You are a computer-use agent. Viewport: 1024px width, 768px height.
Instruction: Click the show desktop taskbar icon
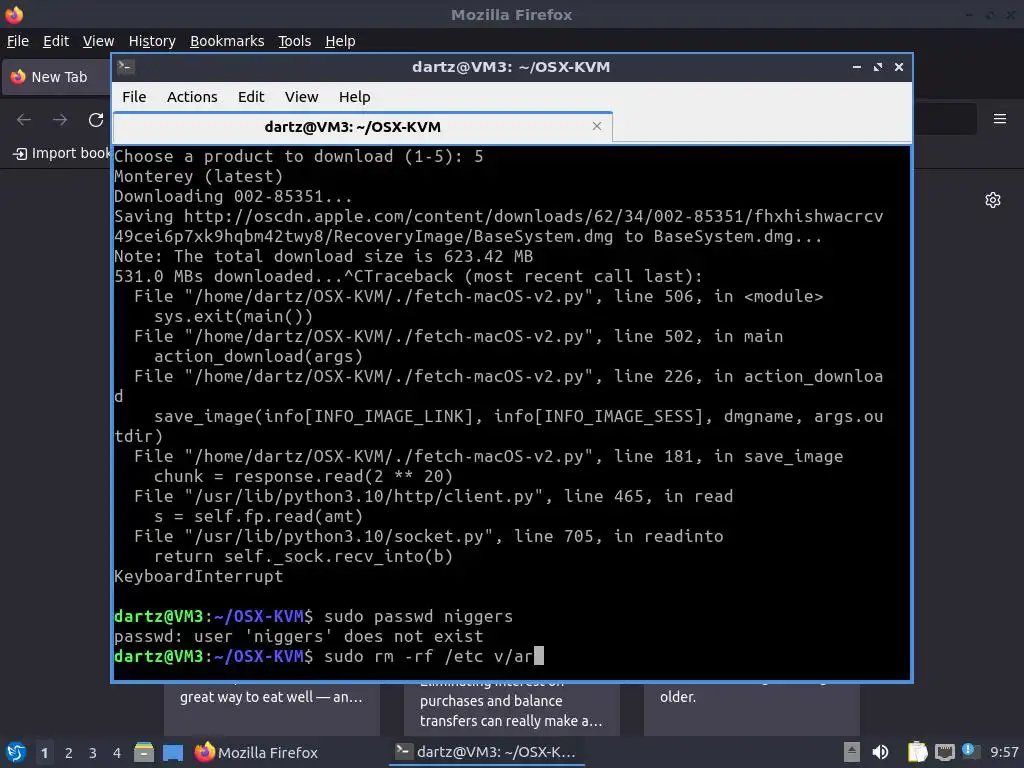[172, 752]
